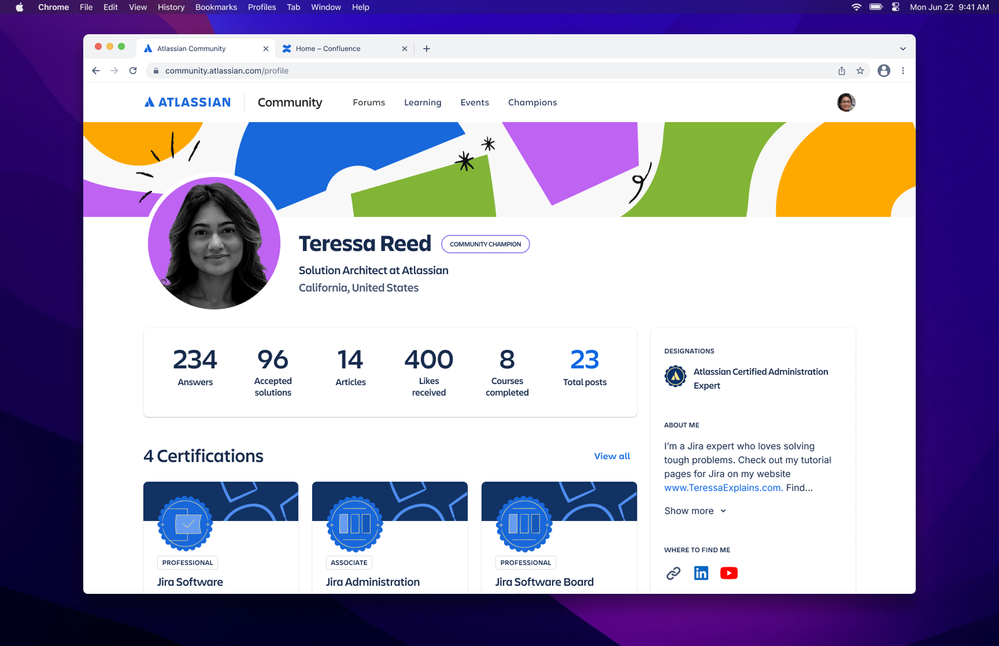This screenshot has height=646, width=999.
Task: Click the 400 Likes received stat
Action: pyautogui.click(x=429, y=373)
